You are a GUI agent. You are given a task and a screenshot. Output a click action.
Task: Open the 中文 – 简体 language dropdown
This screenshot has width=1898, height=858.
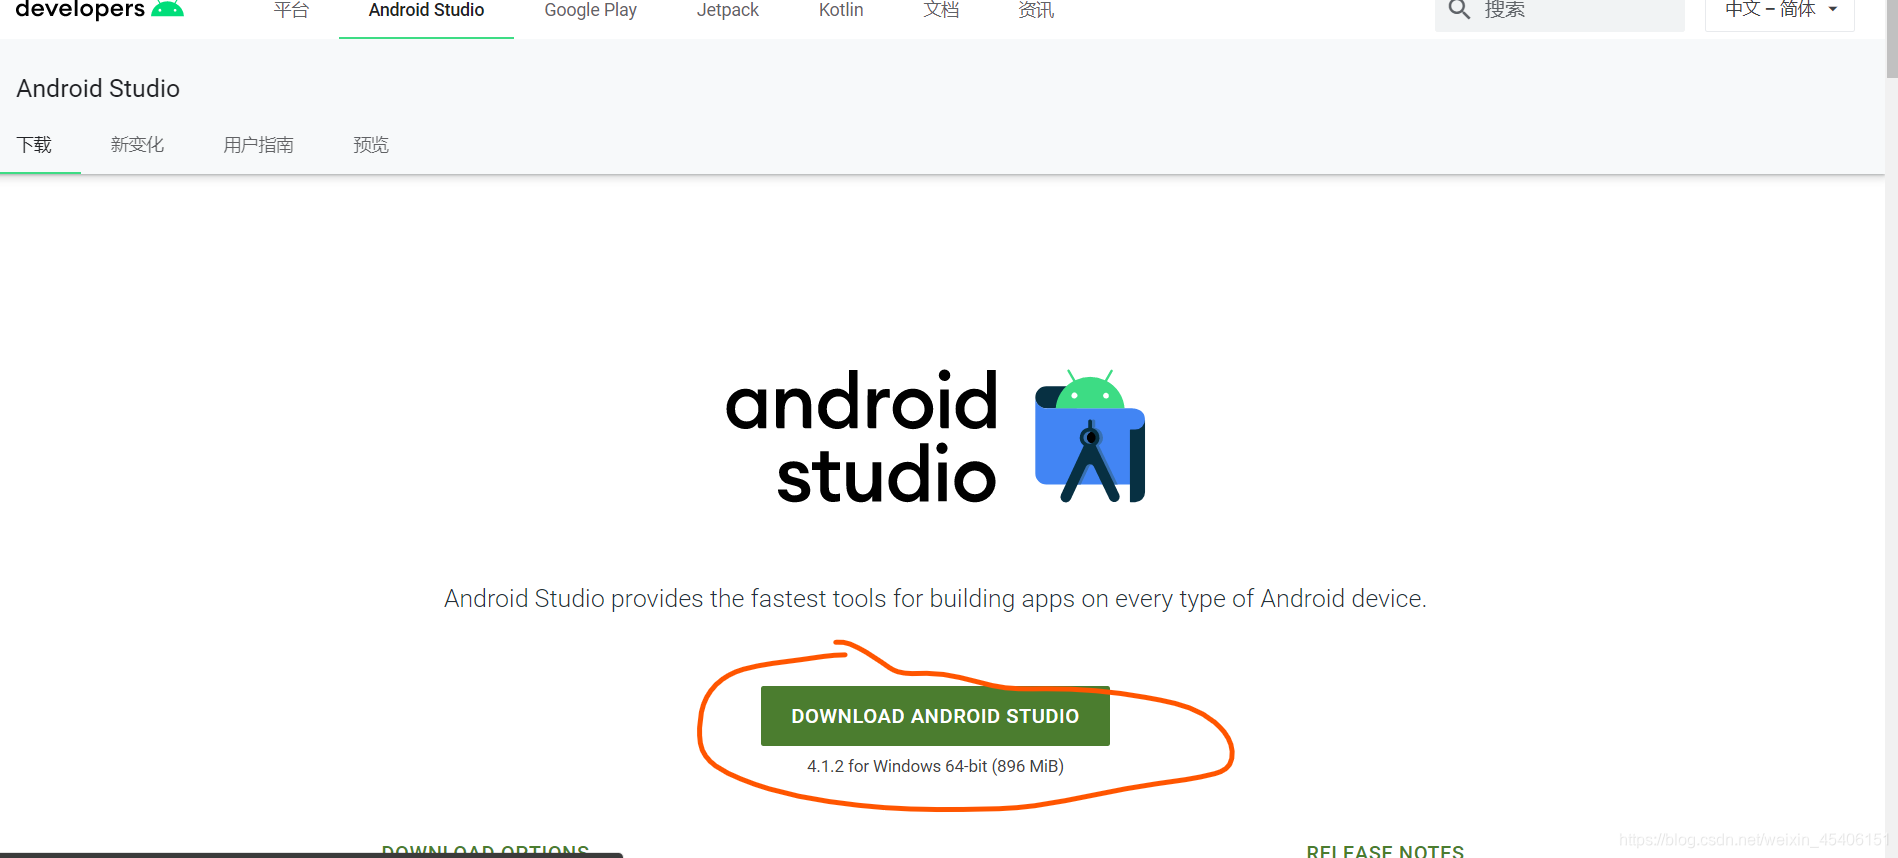point(1780,10)
